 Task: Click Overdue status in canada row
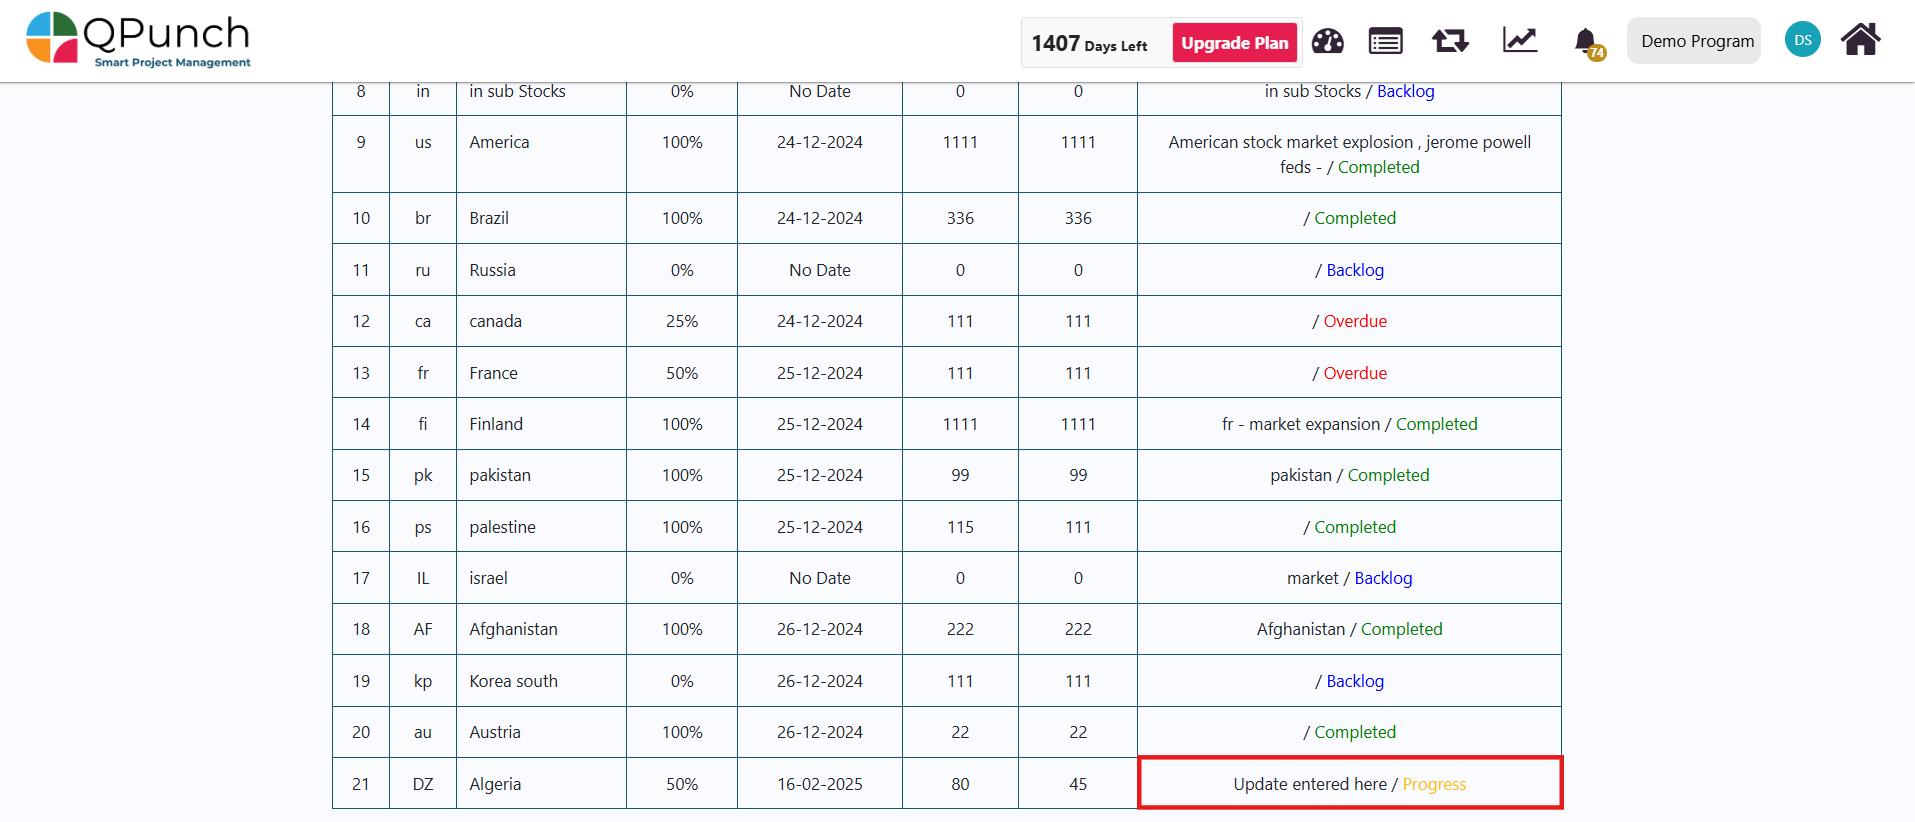tap(1355, 321)
